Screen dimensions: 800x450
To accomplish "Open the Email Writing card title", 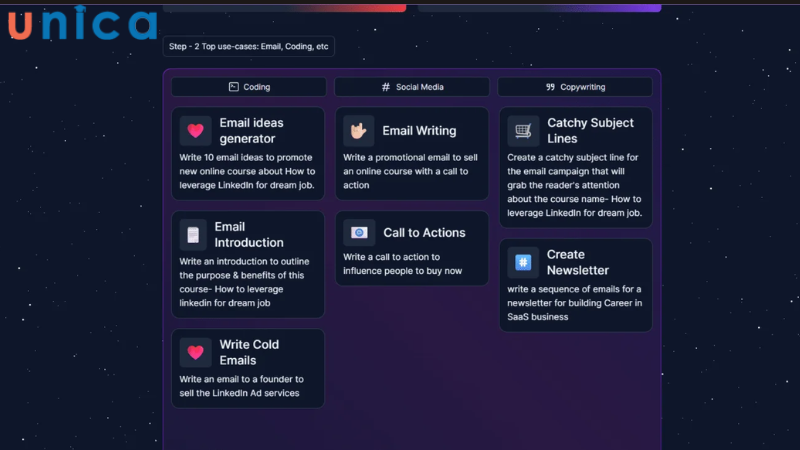I will (x=419, y=131).
